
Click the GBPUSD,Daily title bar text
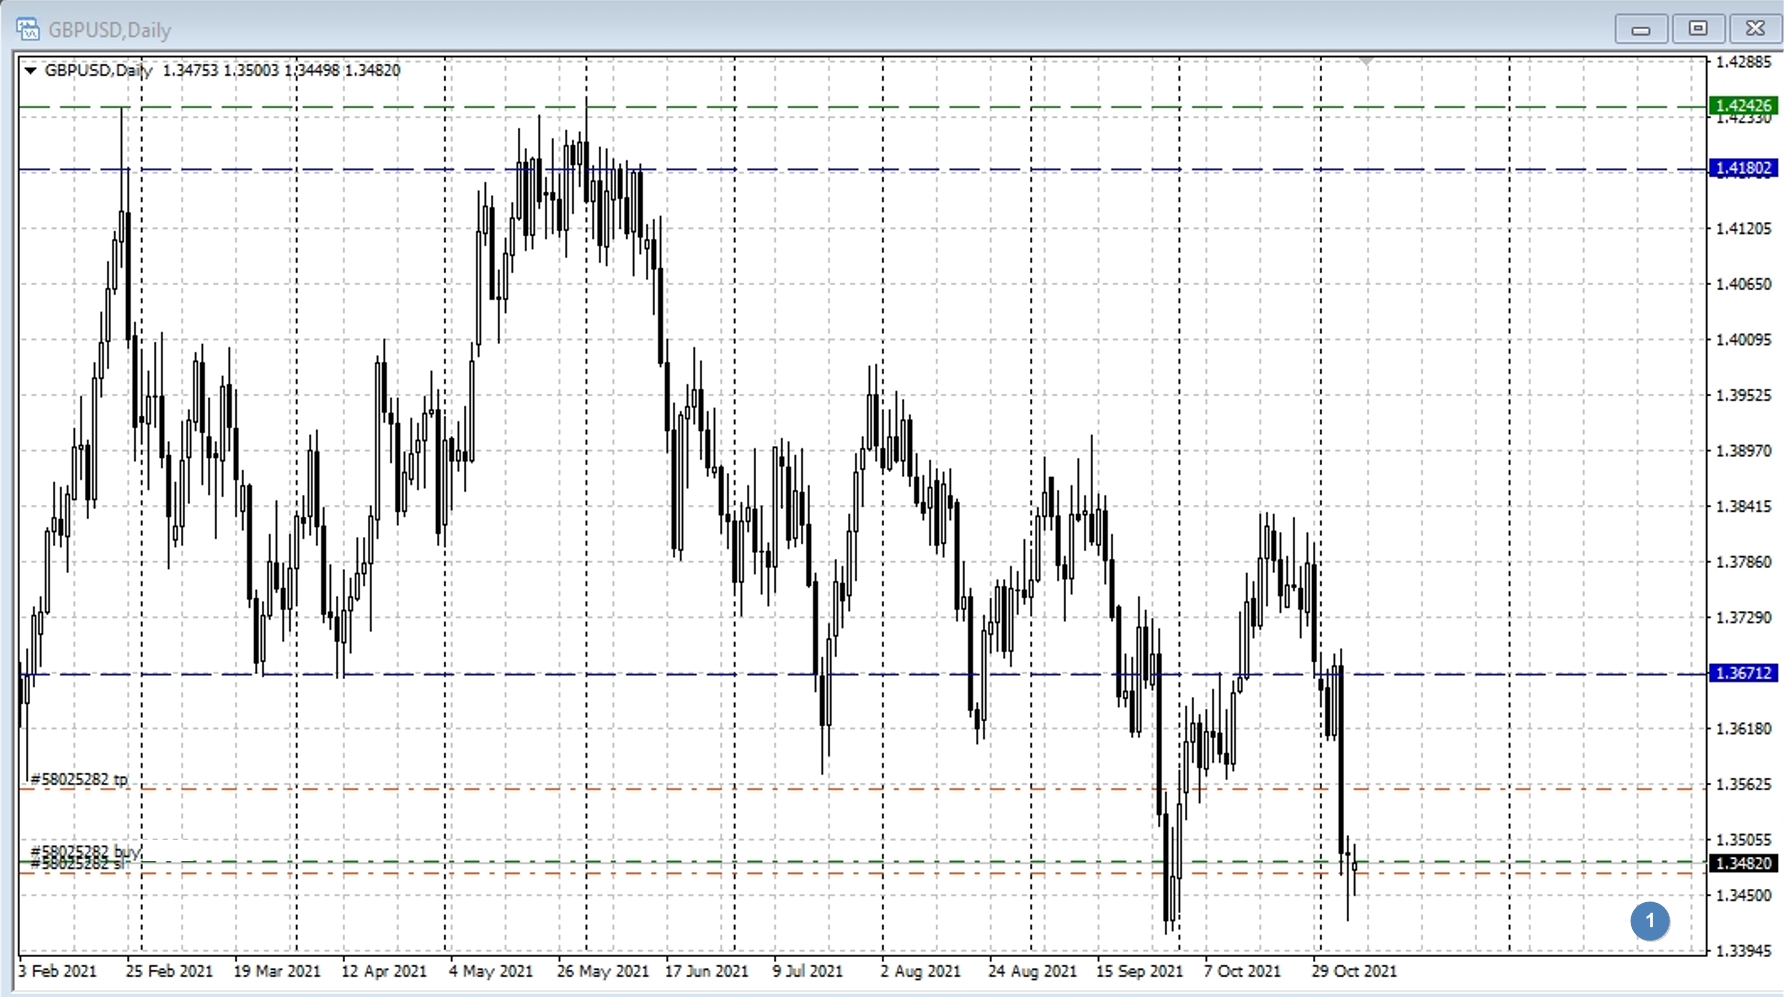(110, 30)
